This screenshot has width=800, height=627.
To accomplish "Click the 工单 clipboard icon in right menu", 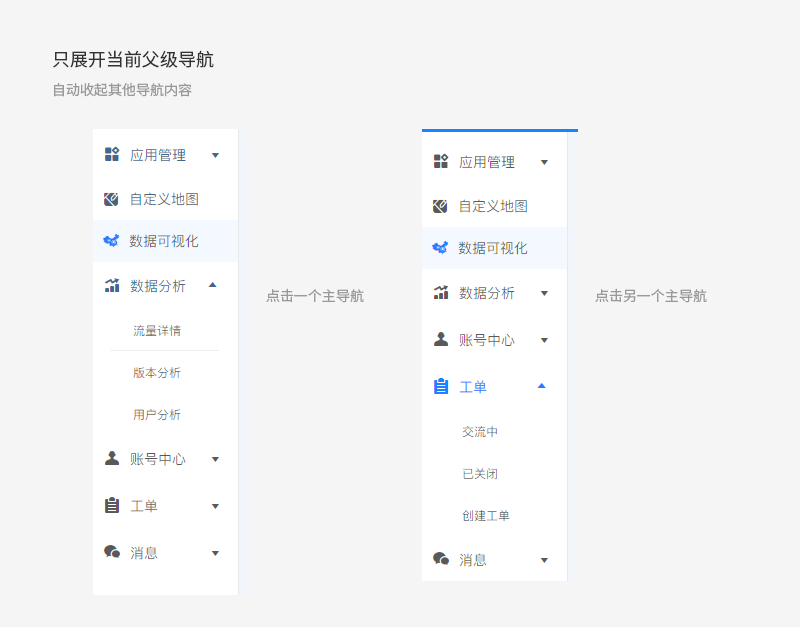I will pos(440,386).
